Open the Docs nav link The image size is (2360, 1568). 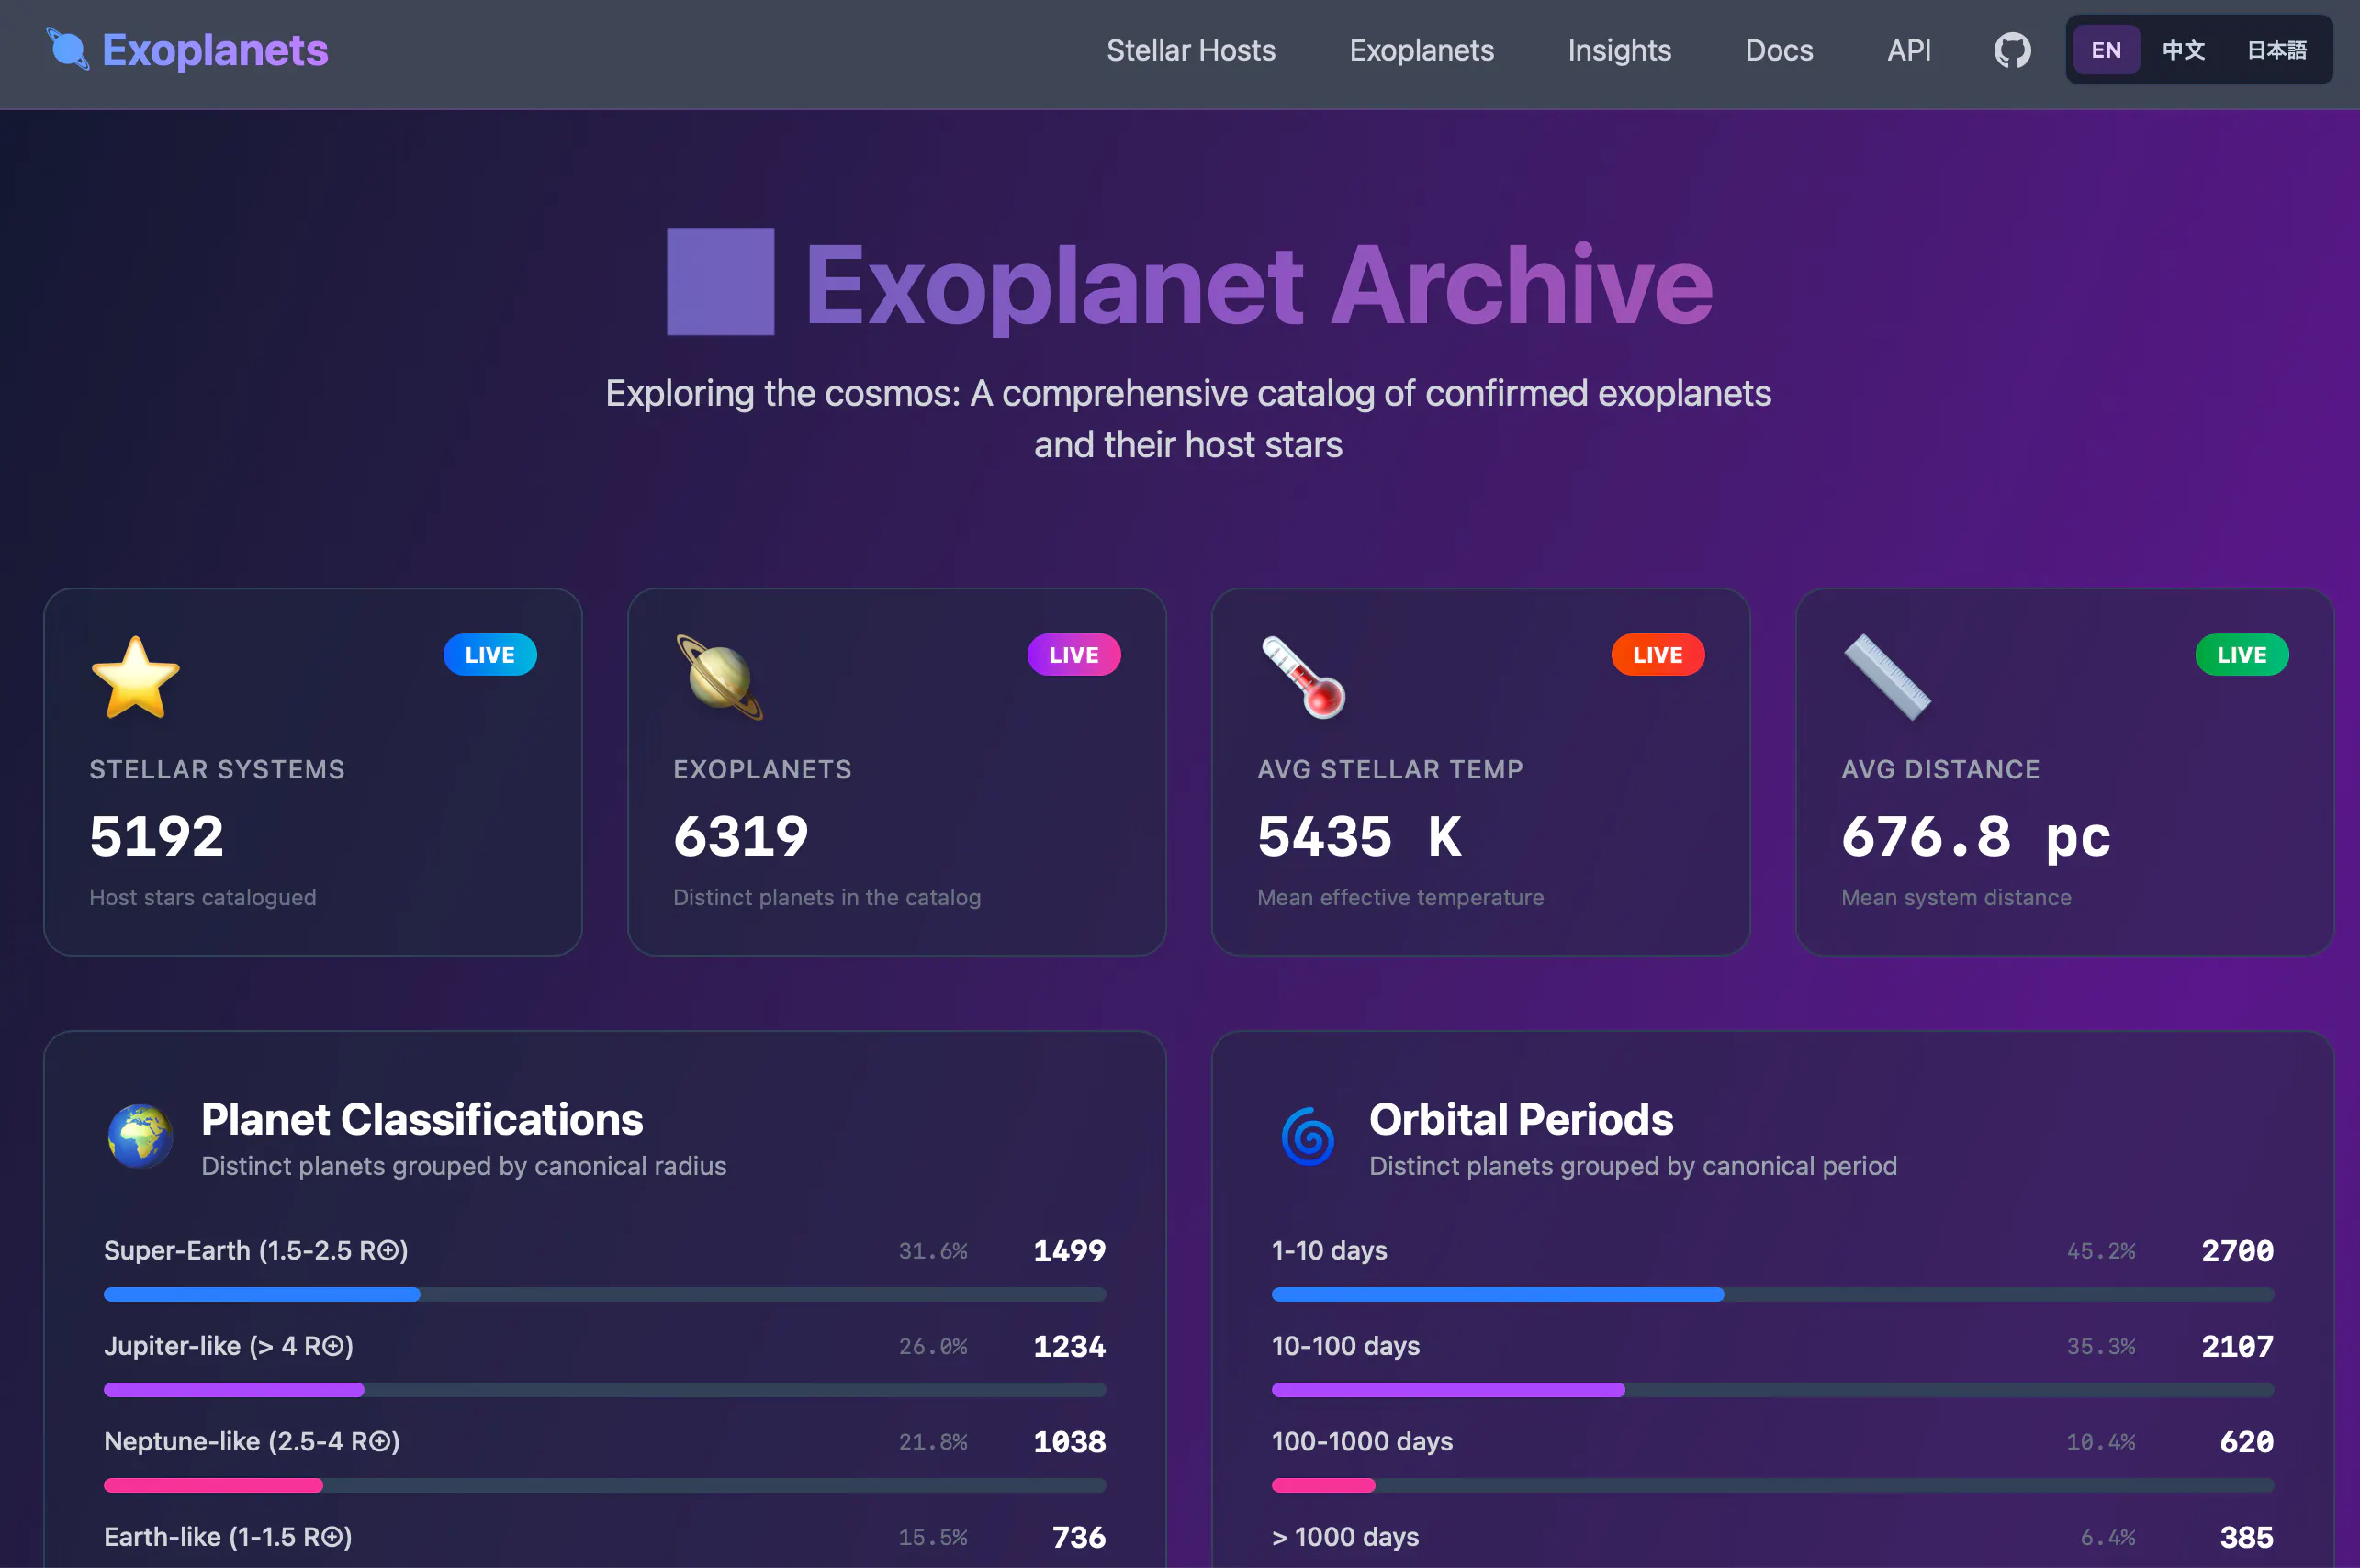click(1779, 50)
